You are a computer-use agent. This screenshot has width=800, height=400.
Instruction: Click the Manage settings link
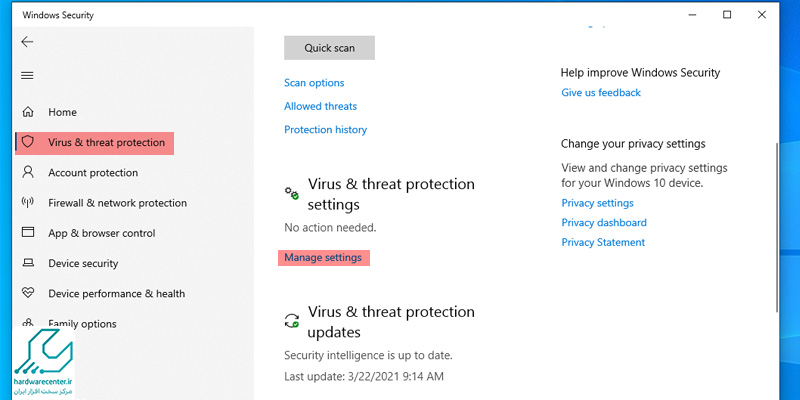point(323,257)
